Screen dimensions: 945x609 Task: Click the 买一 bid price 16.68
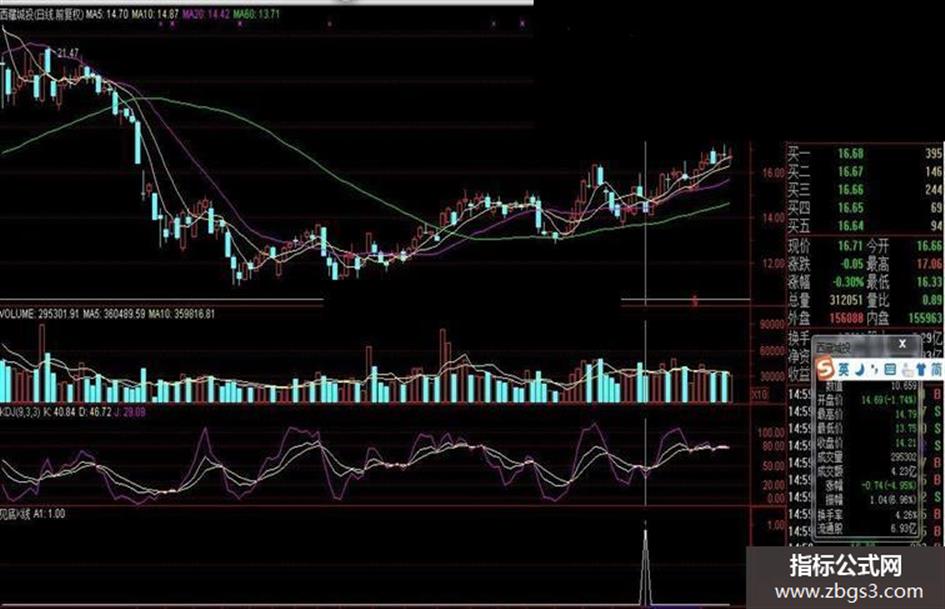850,154
